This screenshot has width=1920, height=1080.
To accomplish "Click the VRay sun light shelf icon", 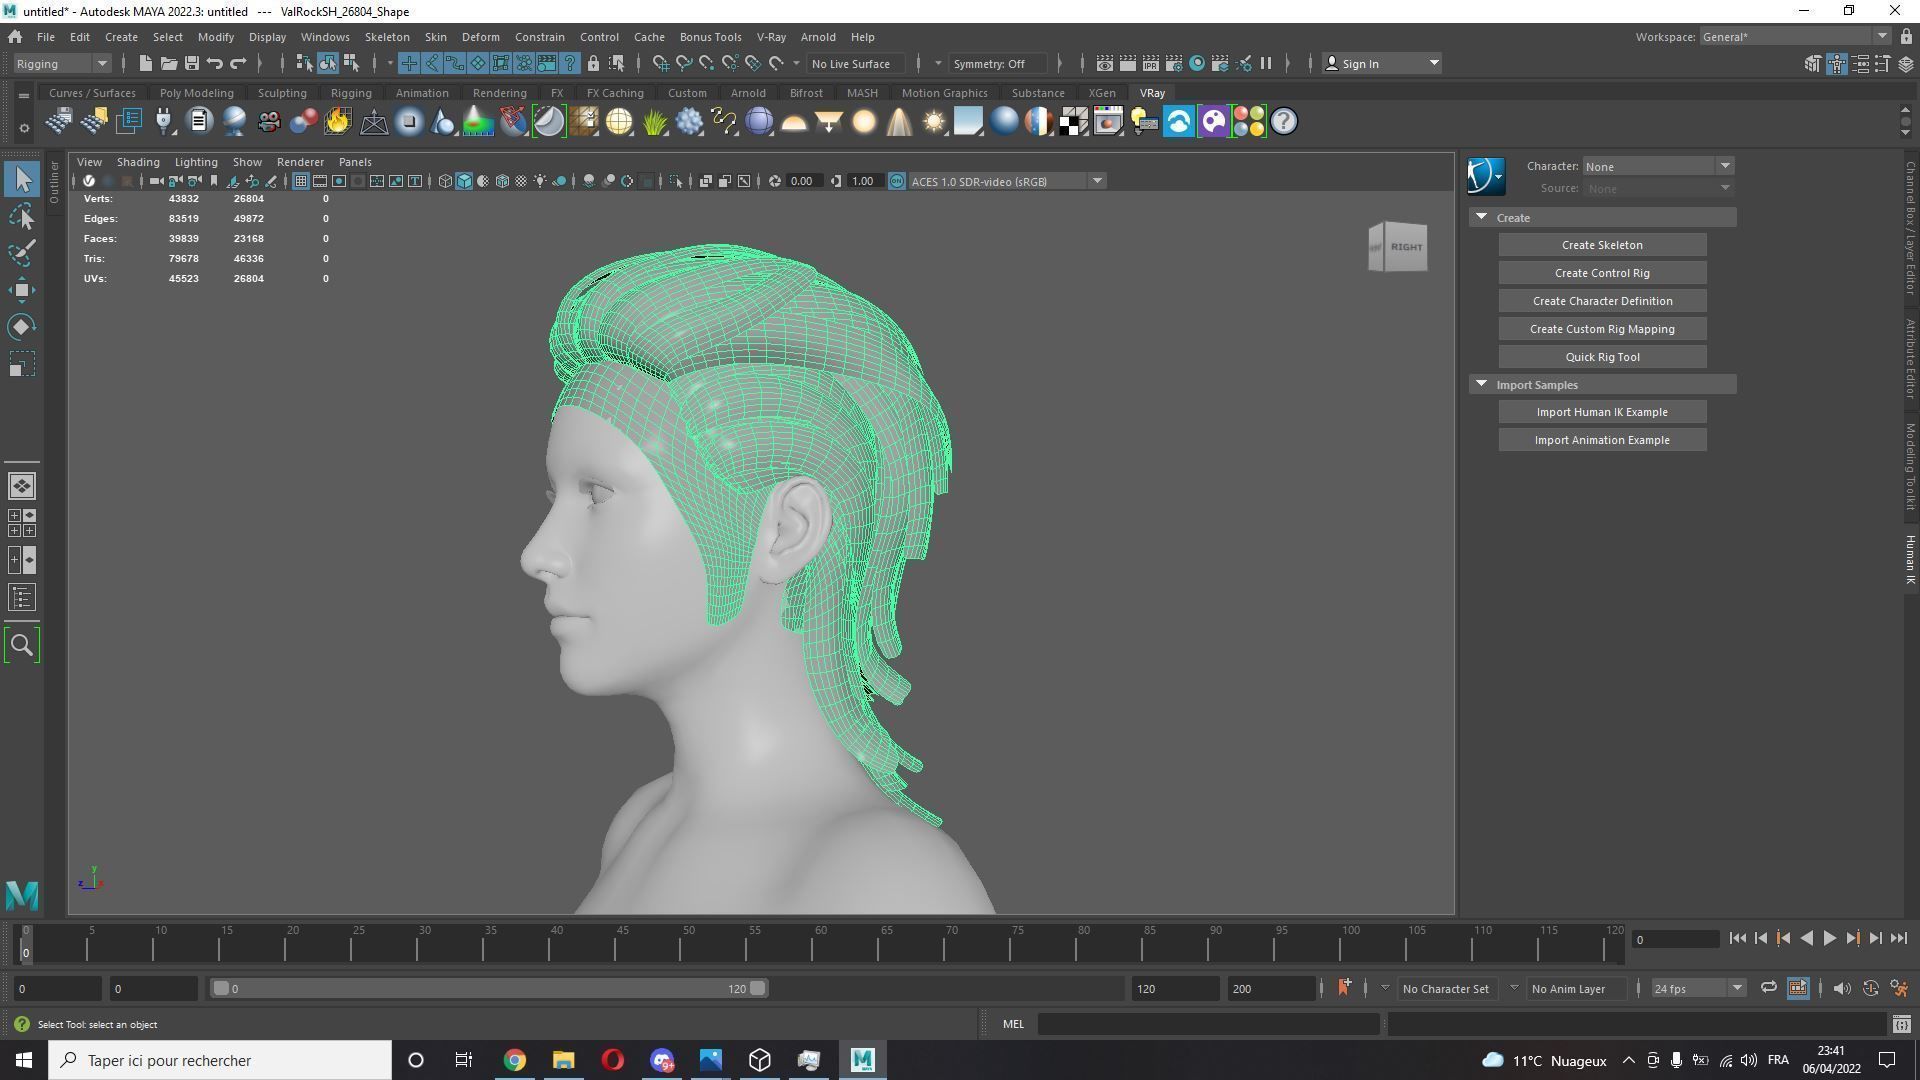I will point(934,122).
